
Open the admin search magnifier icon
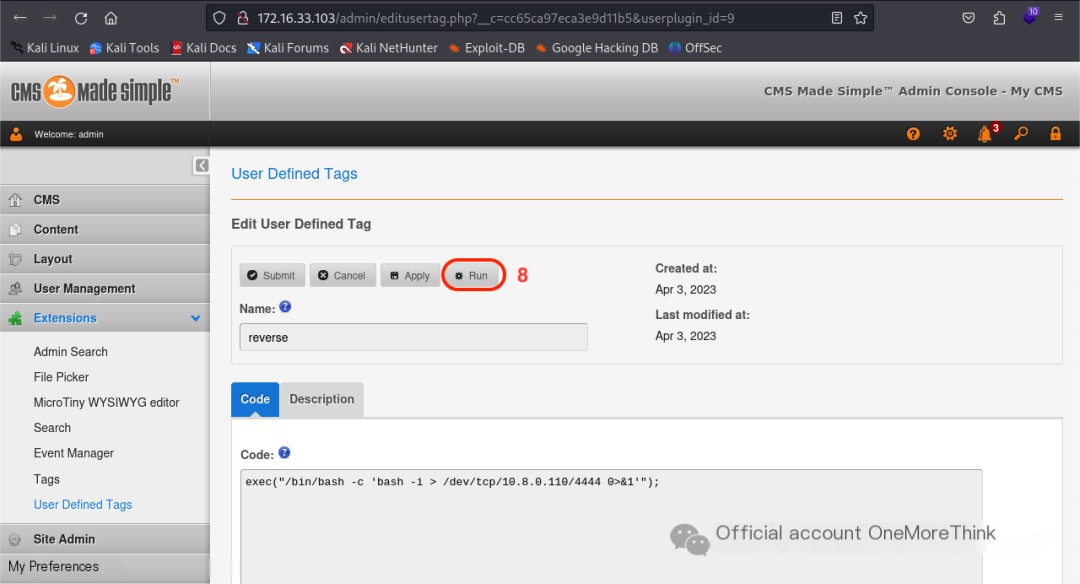pos(1021,133)
